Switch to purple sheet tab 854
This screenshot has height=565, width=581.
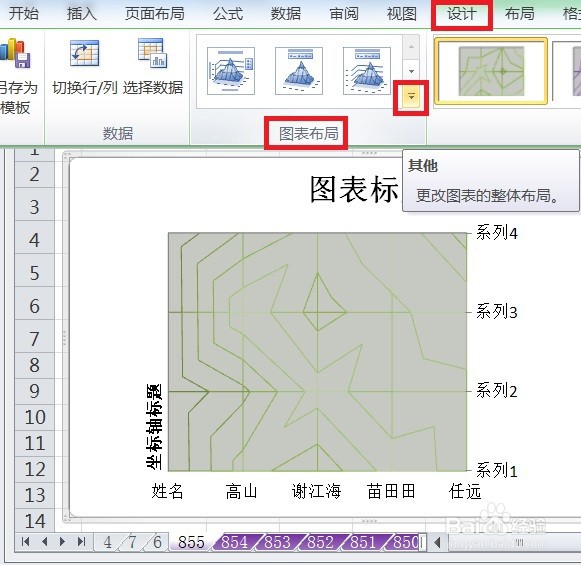234,542
